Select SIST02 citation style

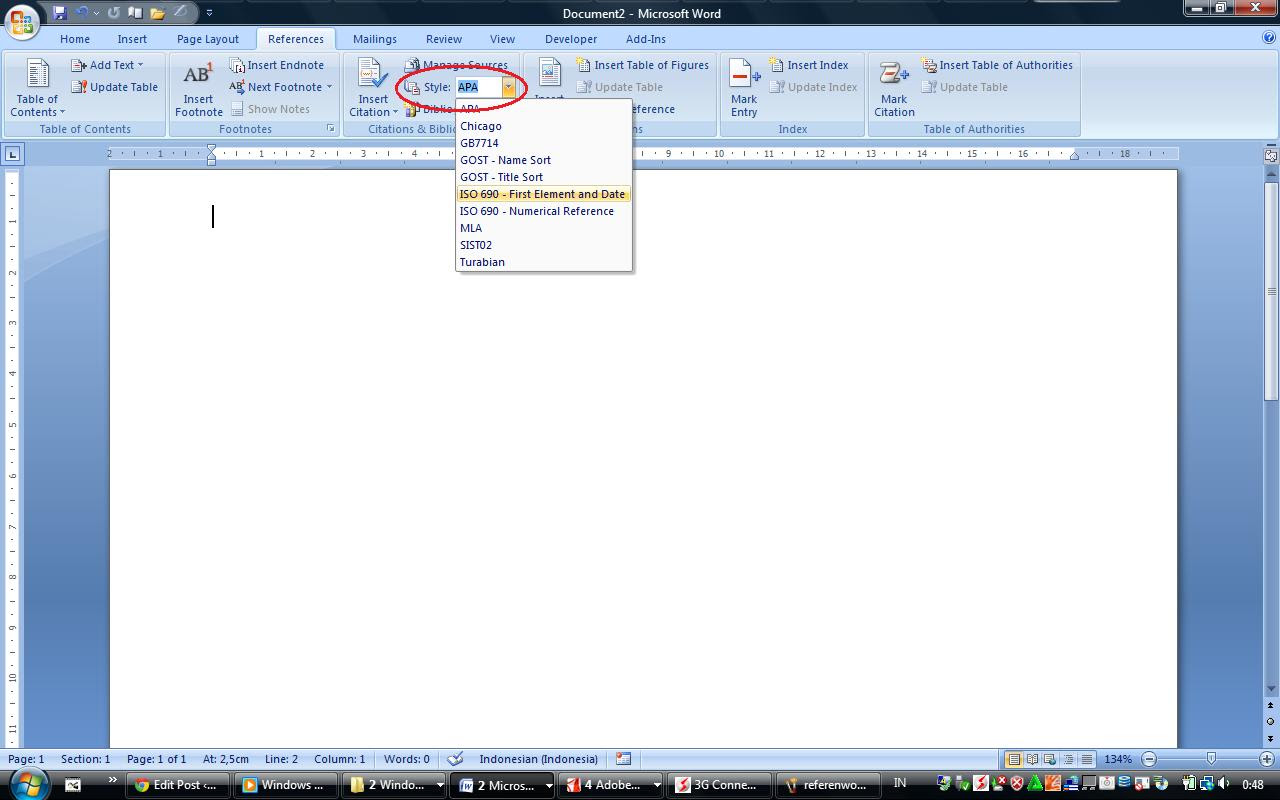coord(543,245)
